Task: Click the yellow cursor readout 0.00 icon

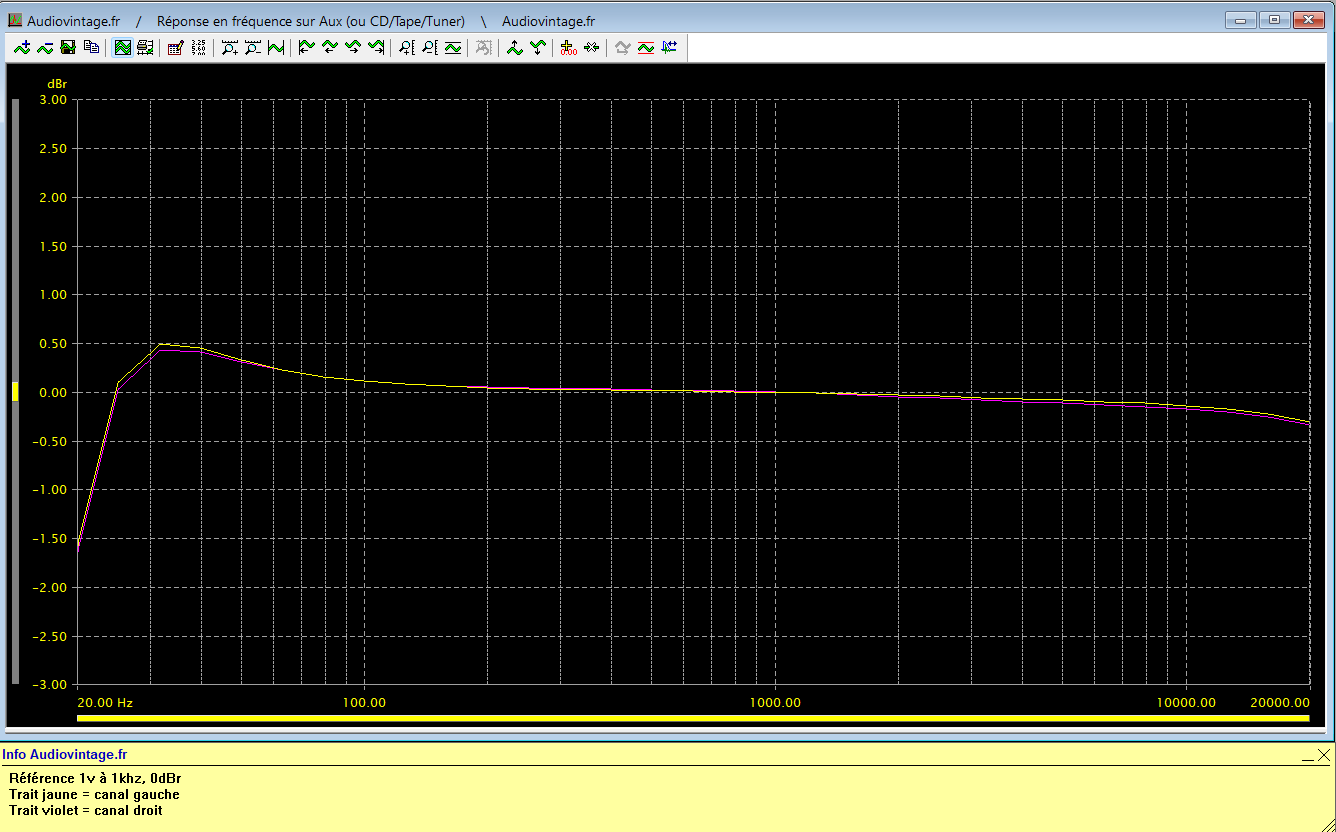Action: click(568, 47)
